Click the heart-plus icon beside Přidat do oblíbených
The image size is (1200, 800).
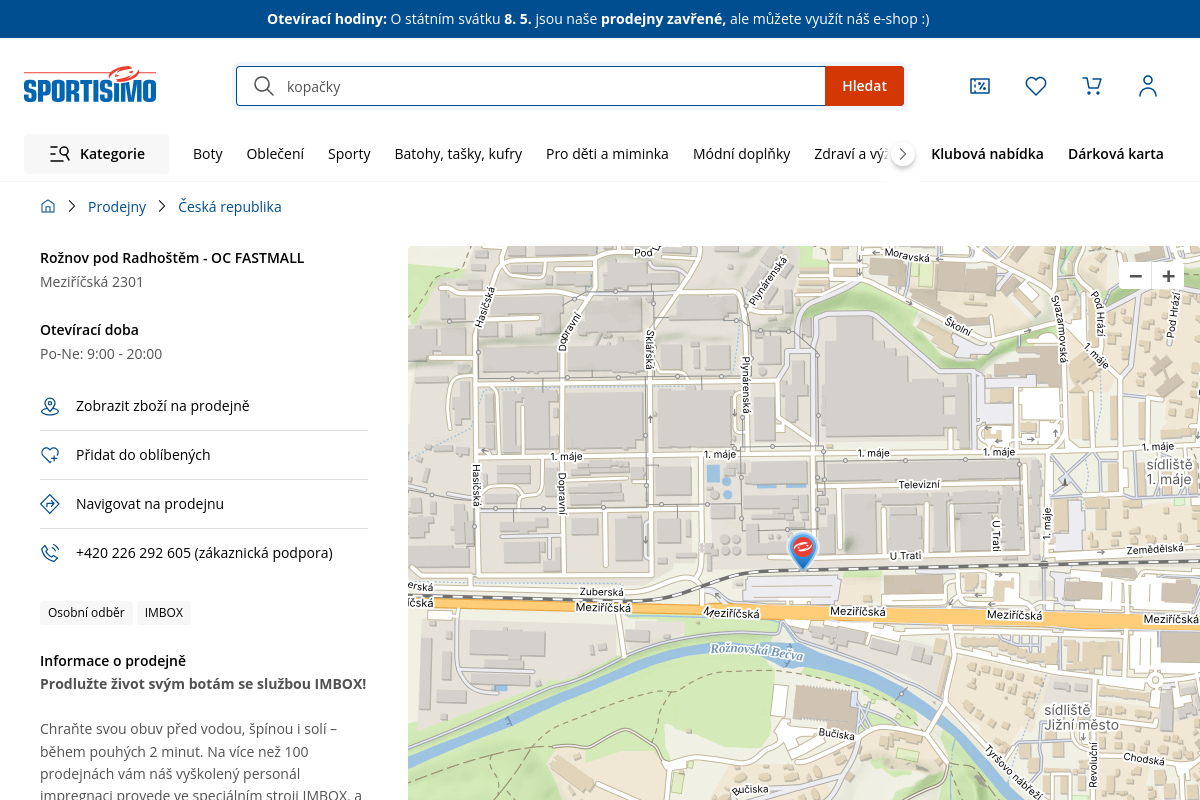point(50,455)
